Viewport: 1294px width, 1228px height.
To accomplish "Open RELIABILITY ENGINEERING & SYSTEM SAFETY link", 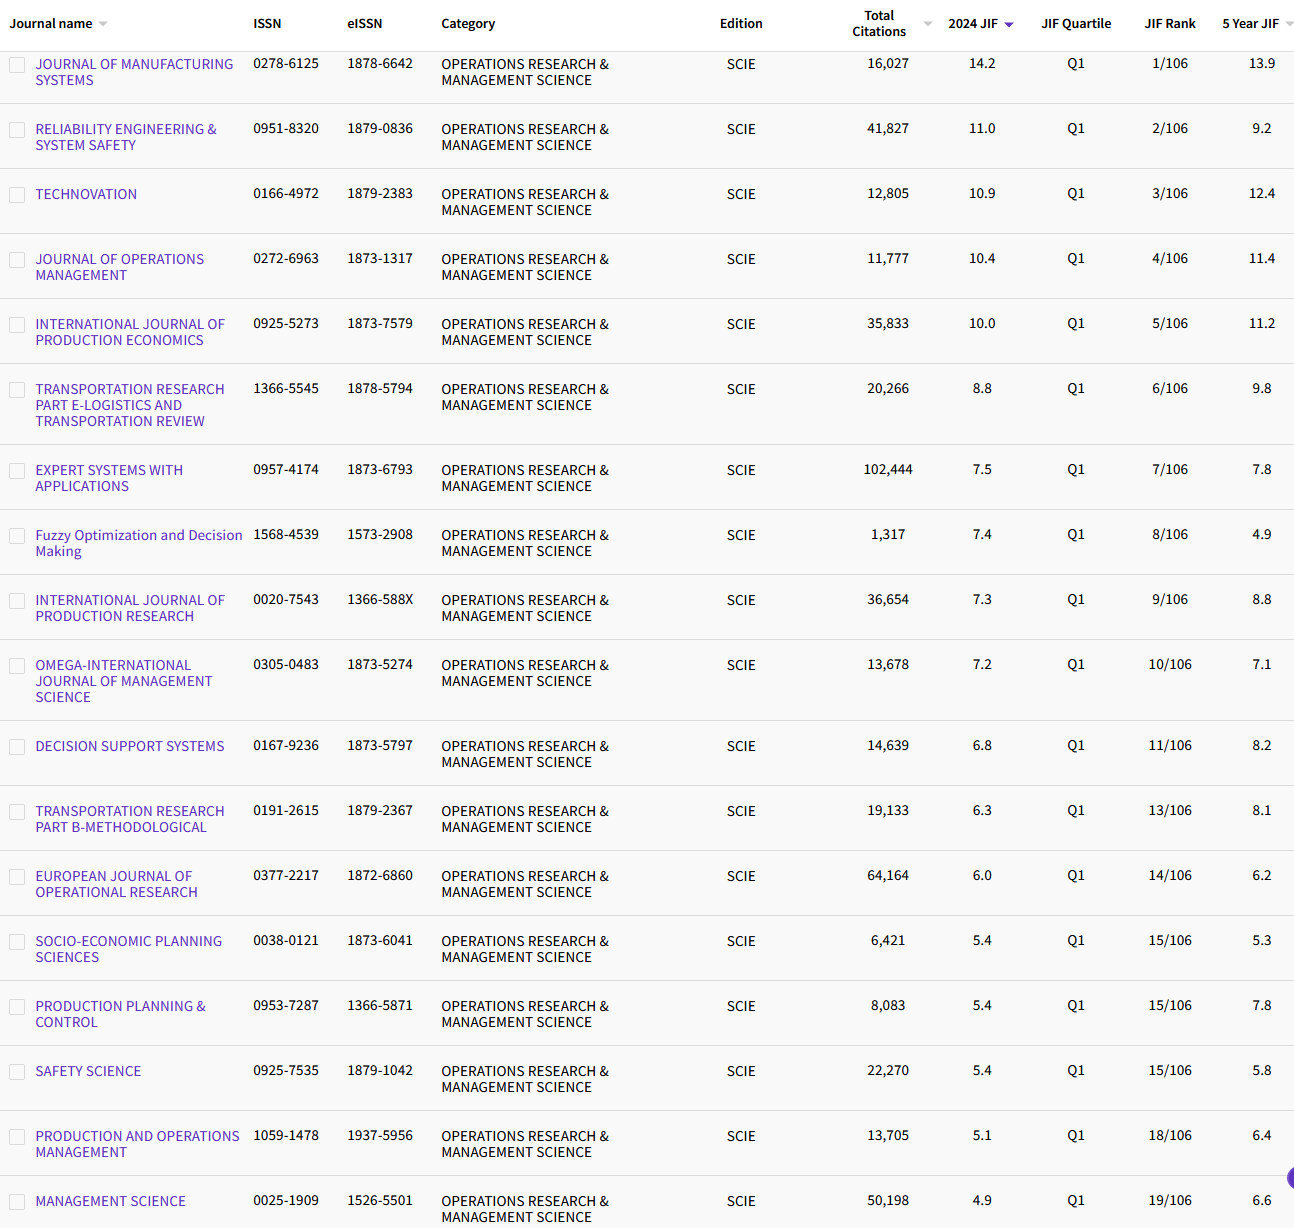I will 127,137.
